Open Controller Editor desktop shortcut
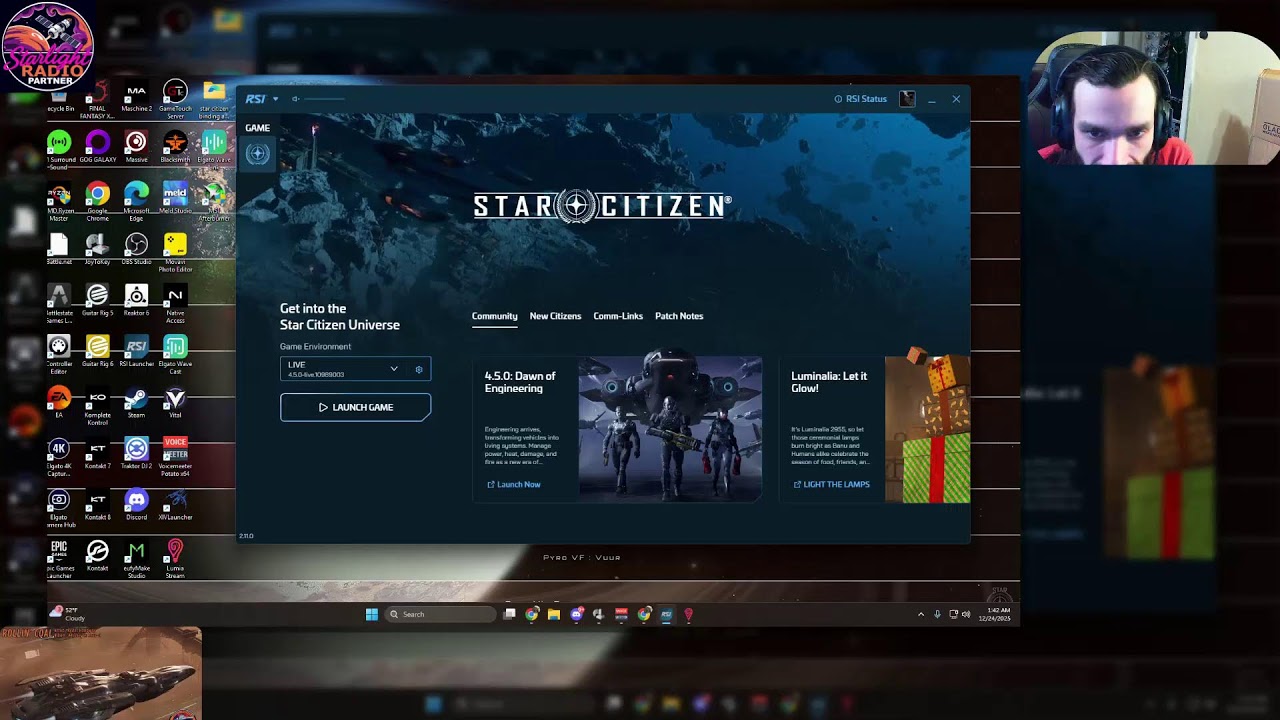Screen dimensions: 1280x720 tap(59, 354)
